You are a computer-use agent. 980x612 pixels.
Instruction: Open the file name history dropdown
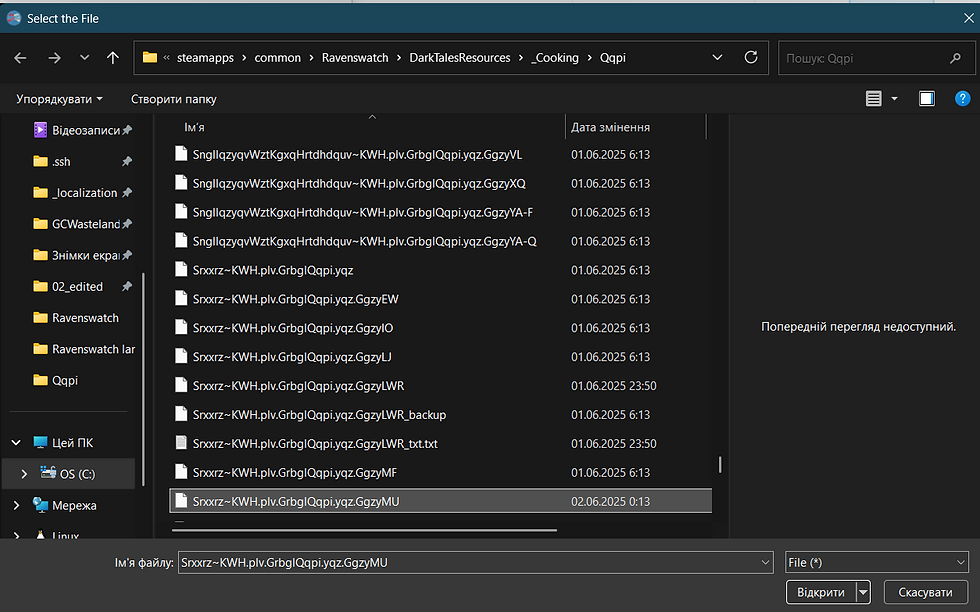[765, 563]
